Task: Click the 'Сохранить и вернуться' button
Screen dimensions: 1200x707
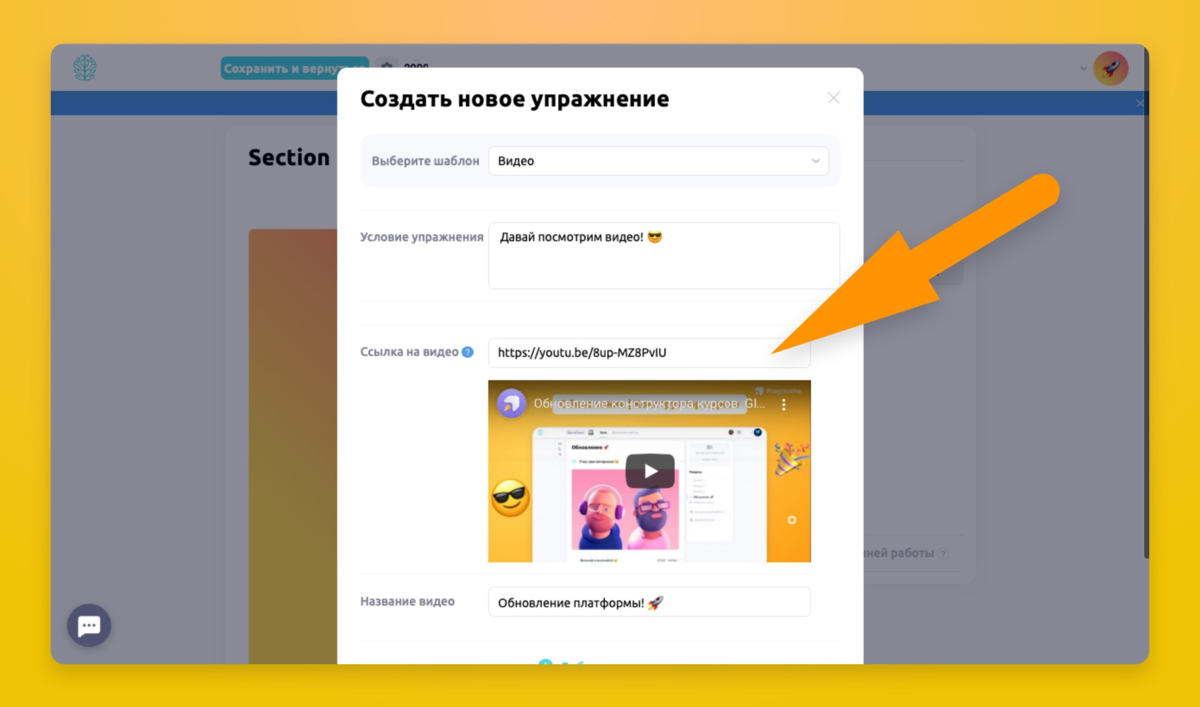Action: point(295,68)
